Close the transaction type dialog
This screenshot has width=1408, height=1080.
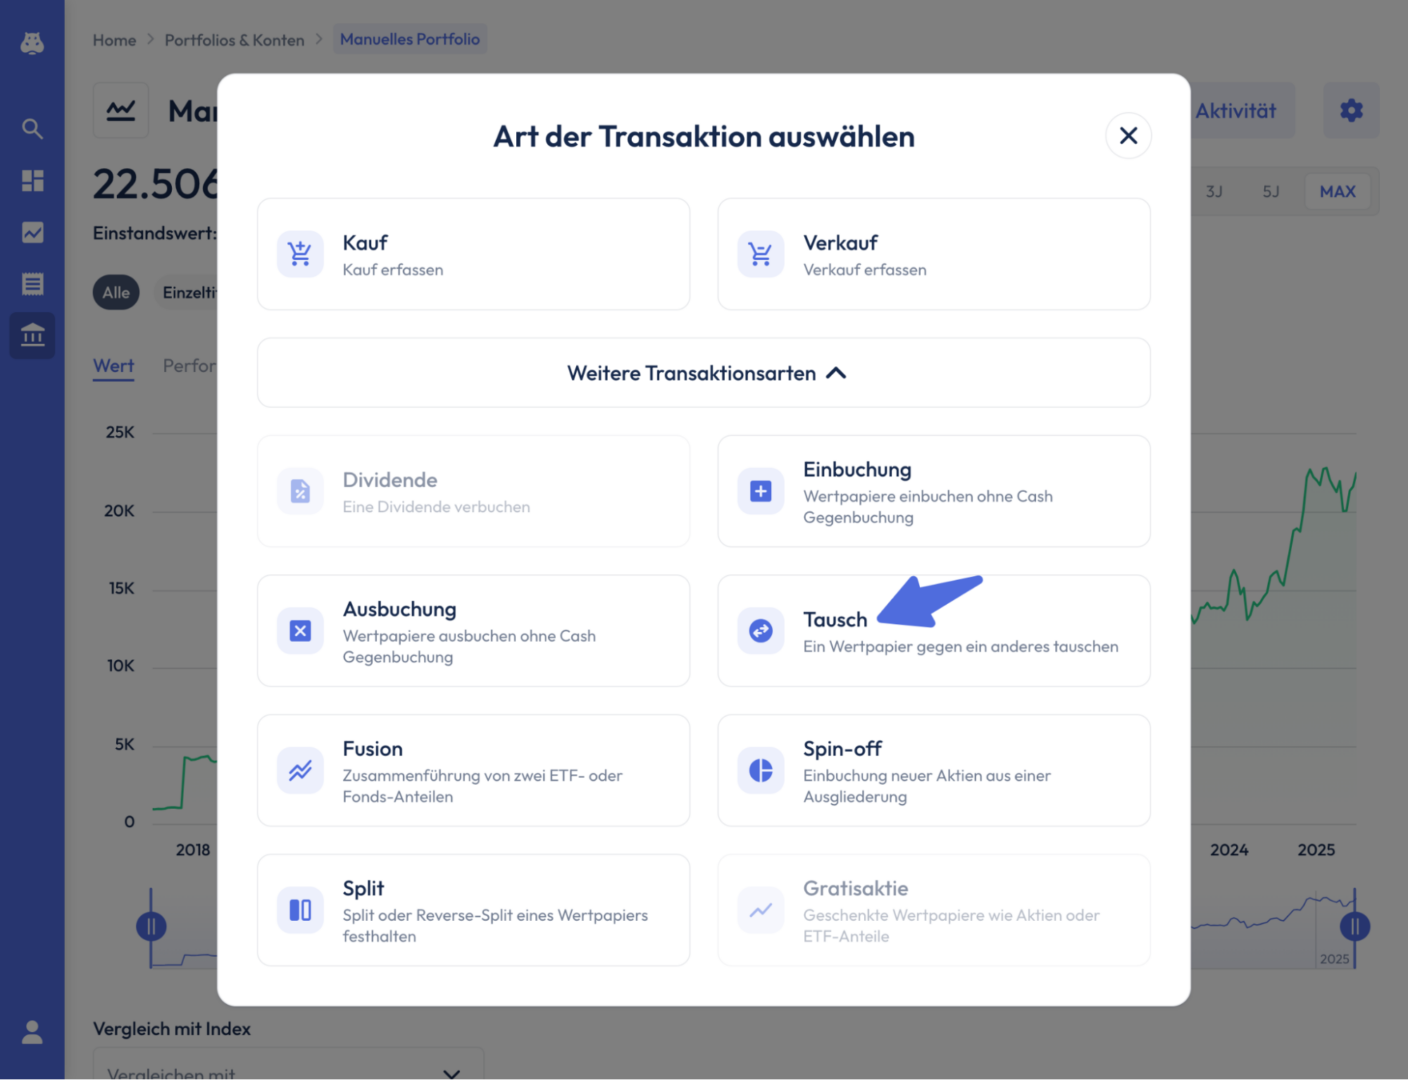(x=1128, y=136)
